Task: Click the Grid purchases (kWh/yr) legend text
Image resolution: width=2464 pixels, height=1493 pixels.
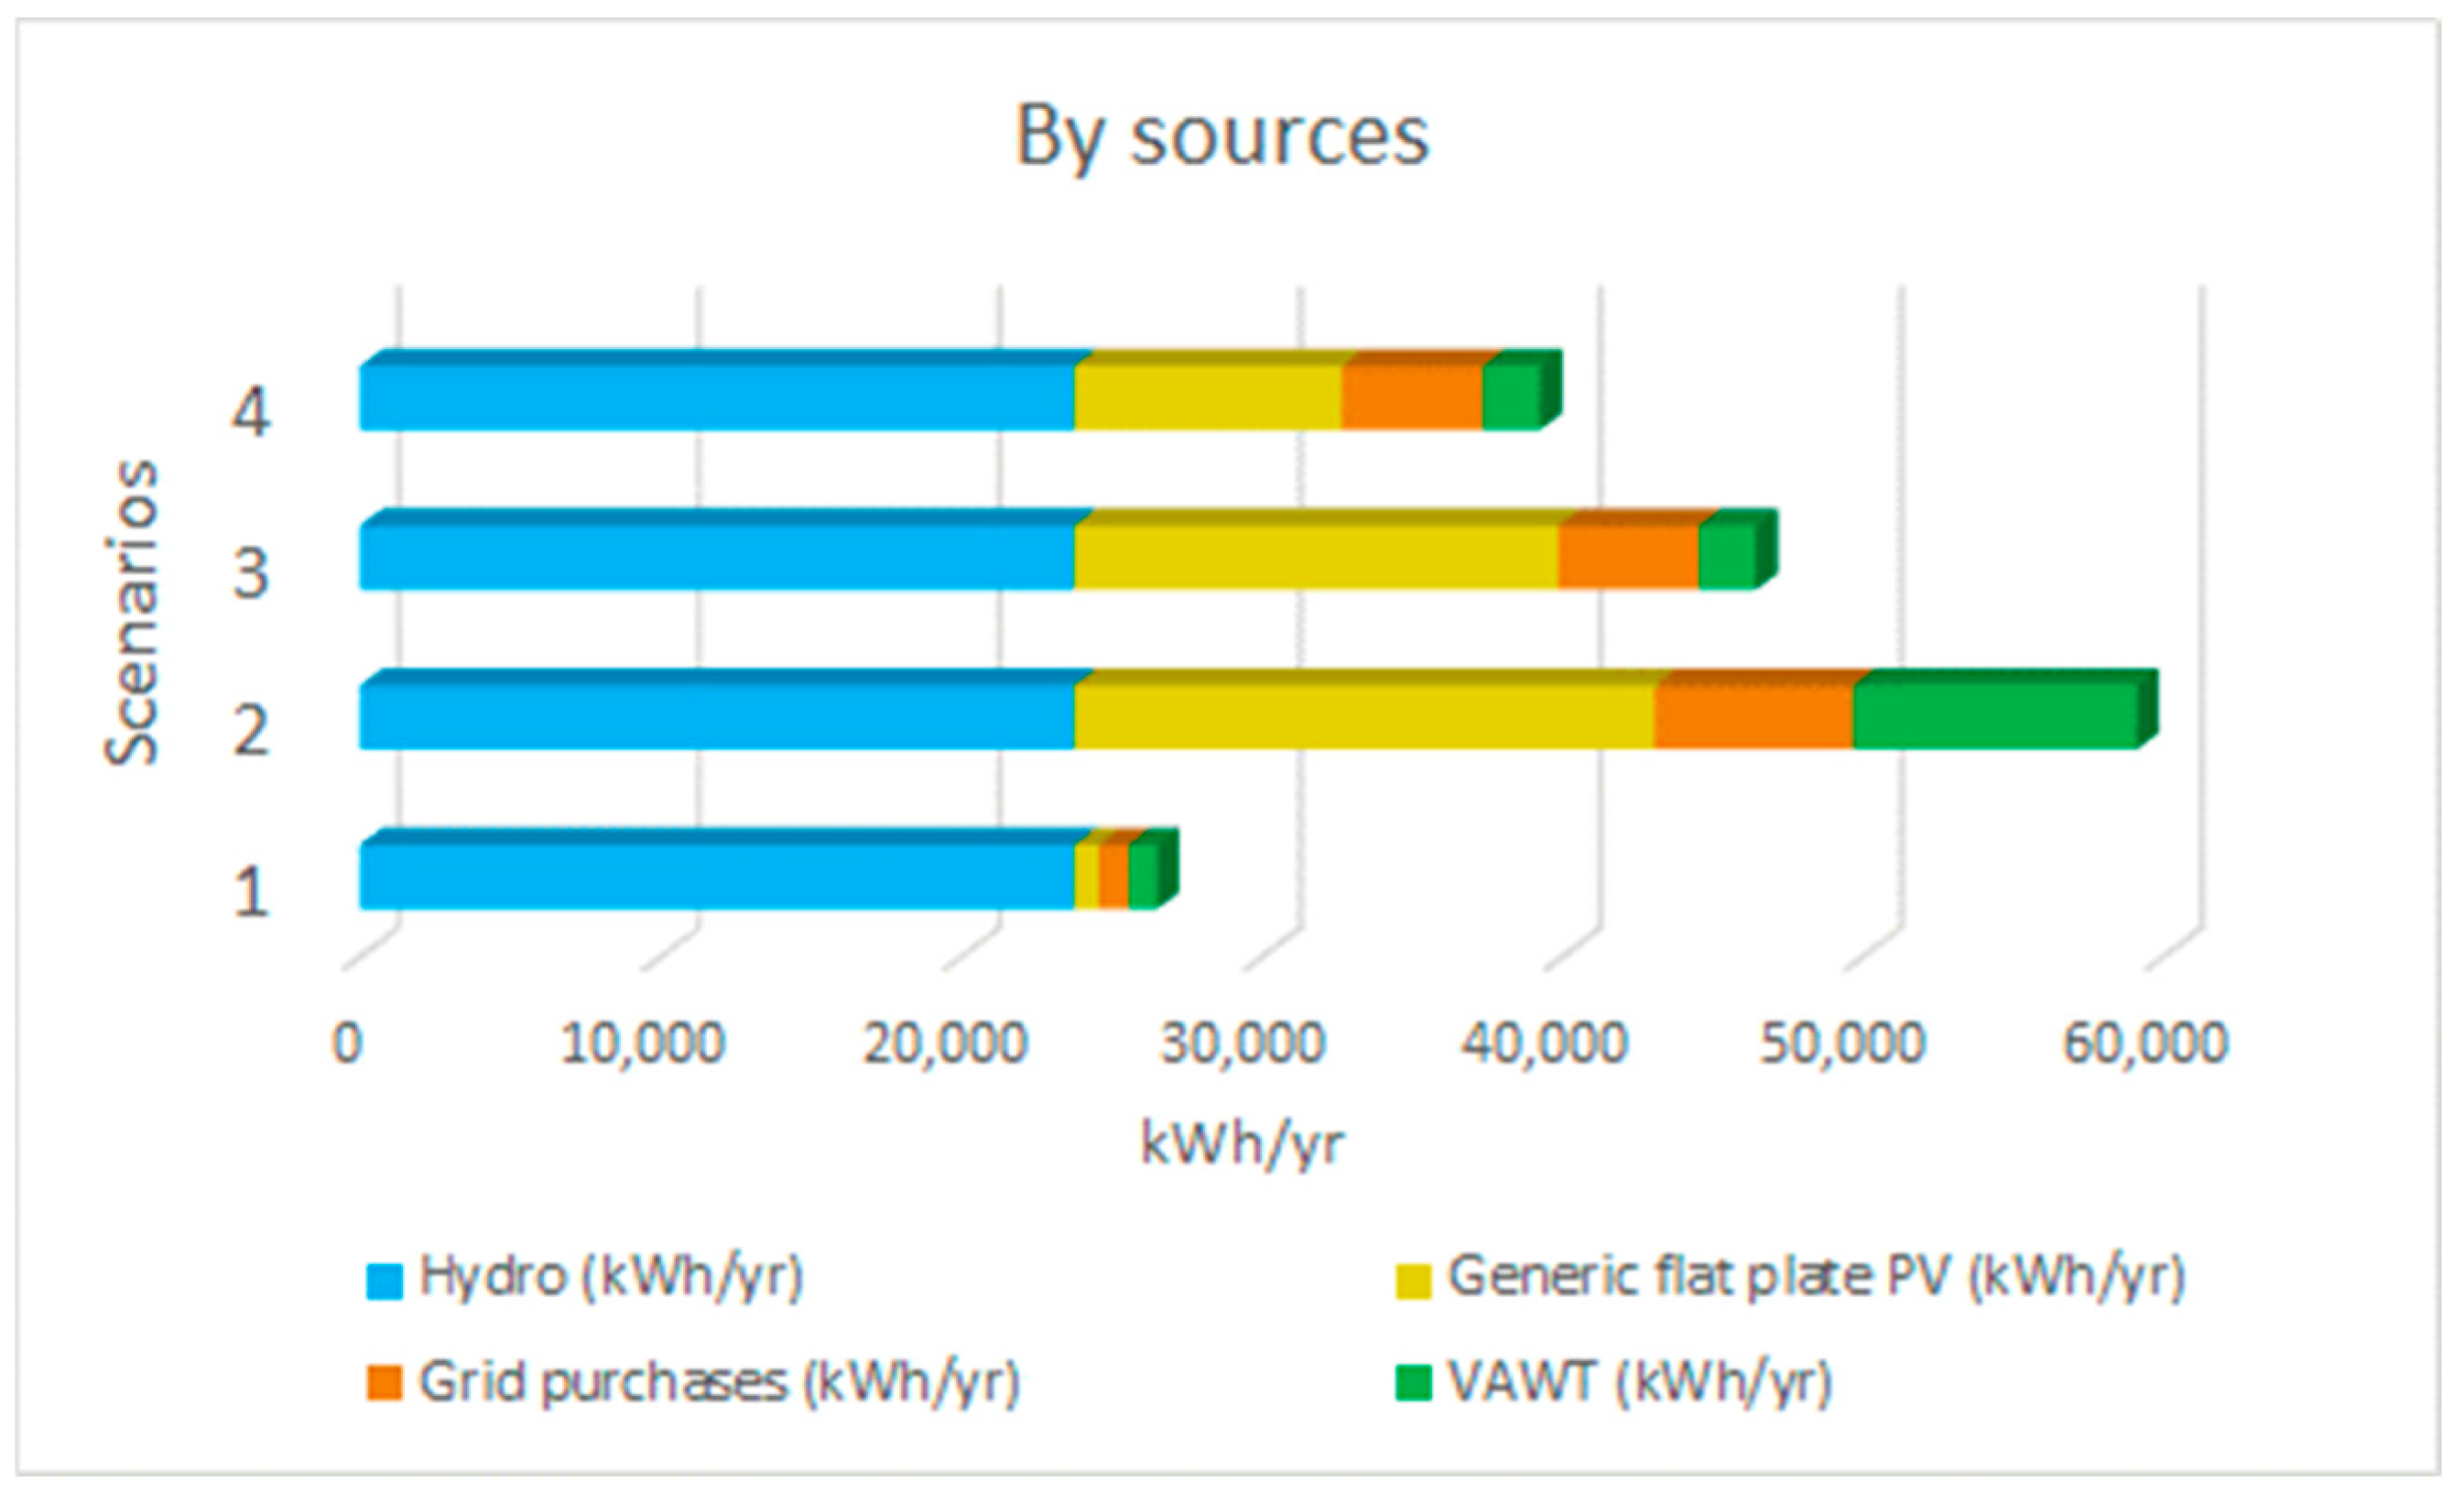Action: (x=719, y=1383)
